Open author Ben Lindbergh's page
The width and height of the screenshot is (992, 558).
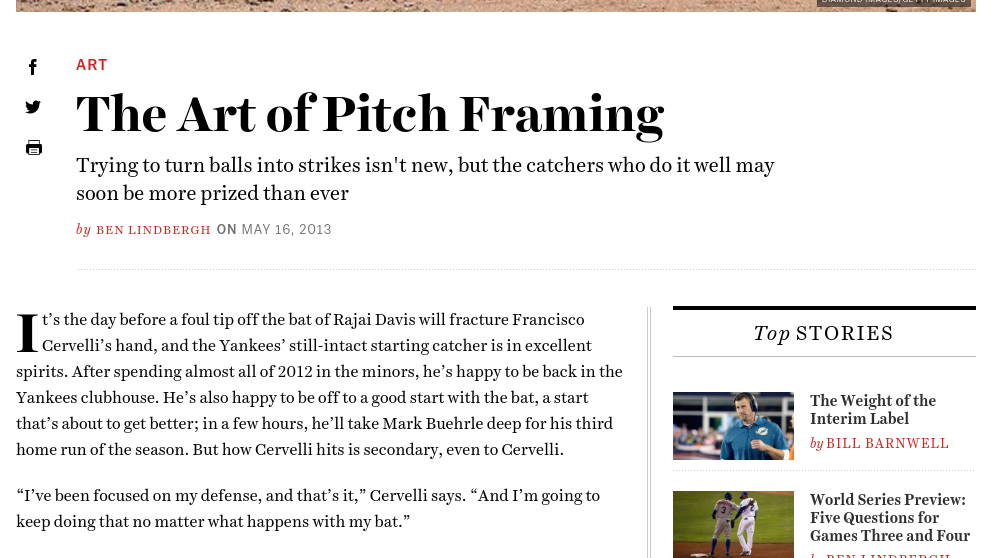[153, 230]
